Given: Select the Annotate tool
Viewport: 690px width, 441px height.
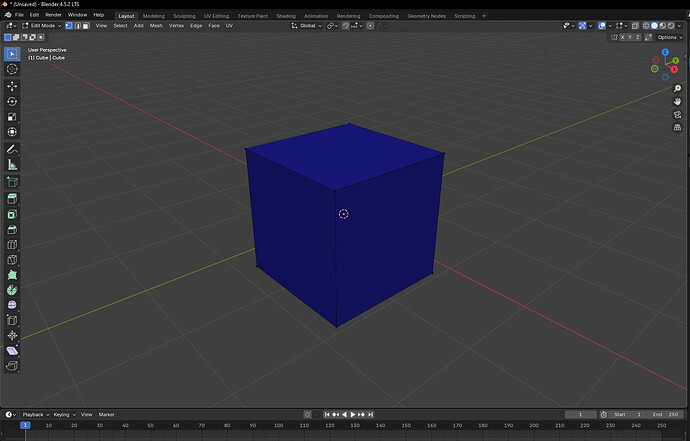Looking at the screenshot, I should point(12,150).
